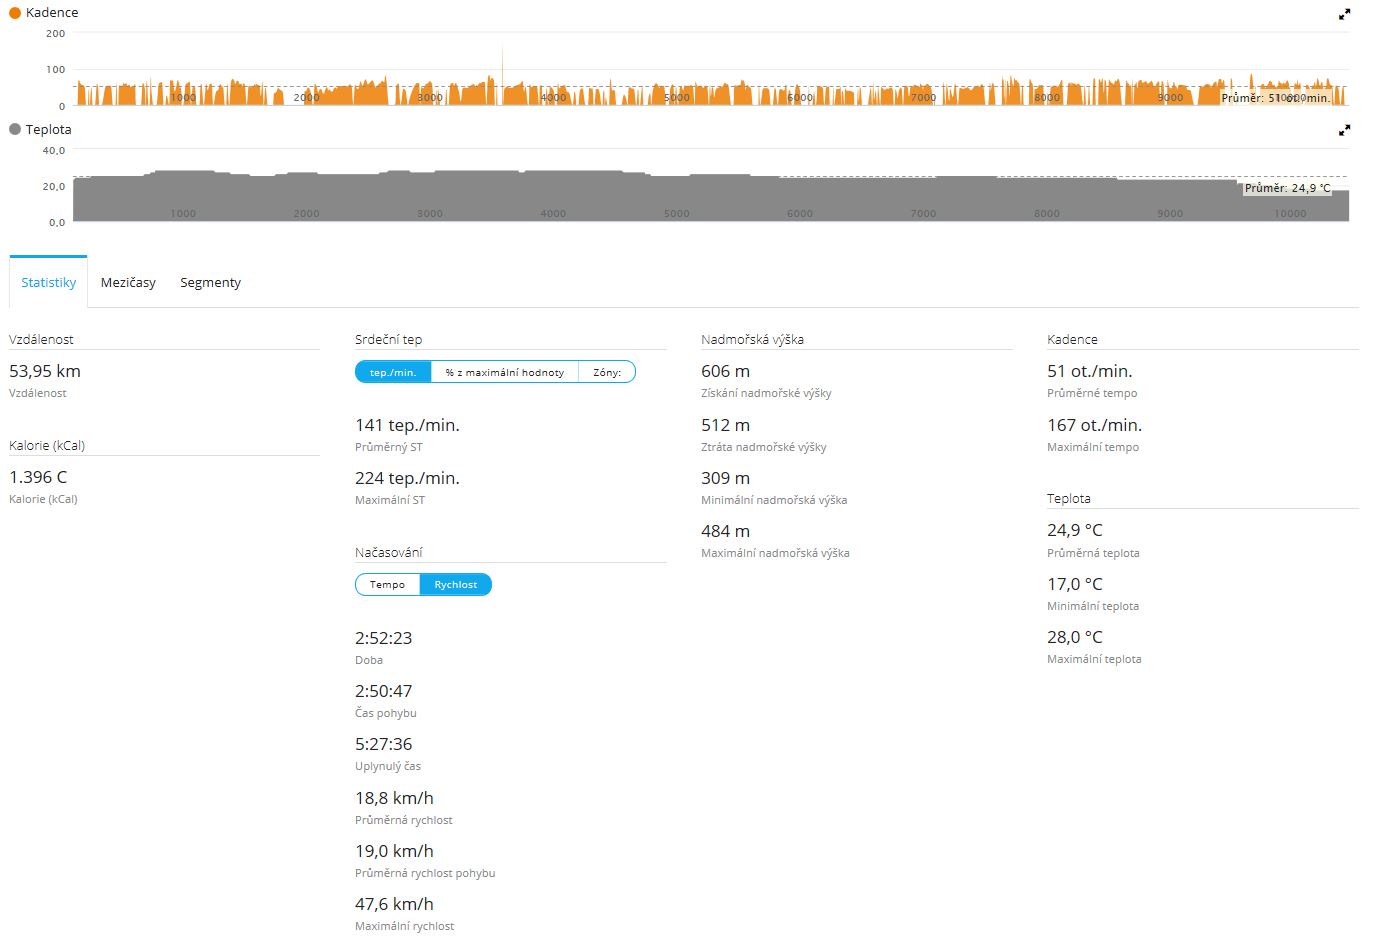Show heart rate as % z maximální hodnoty
Screen dimensions: 1384x937
(504, 372)
